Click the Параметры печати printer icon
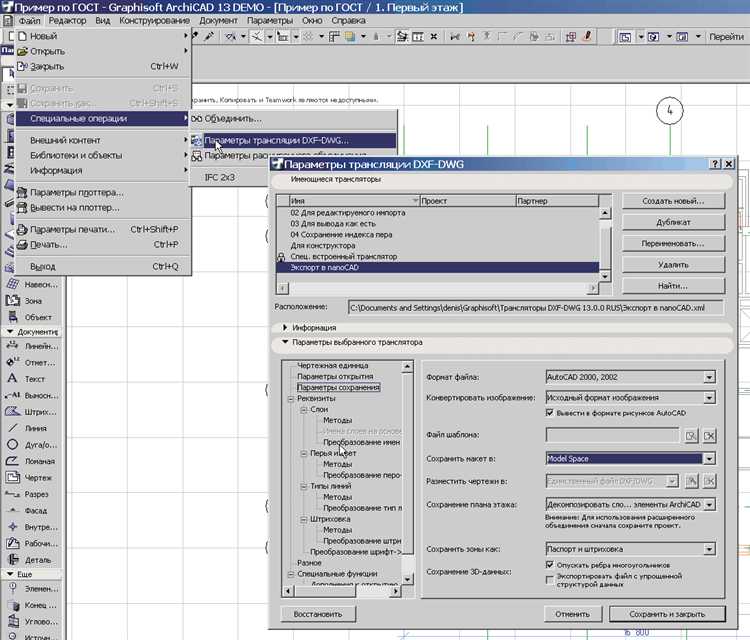The width and height of the screenshot is (750, 640). click(x=22, y=230)
